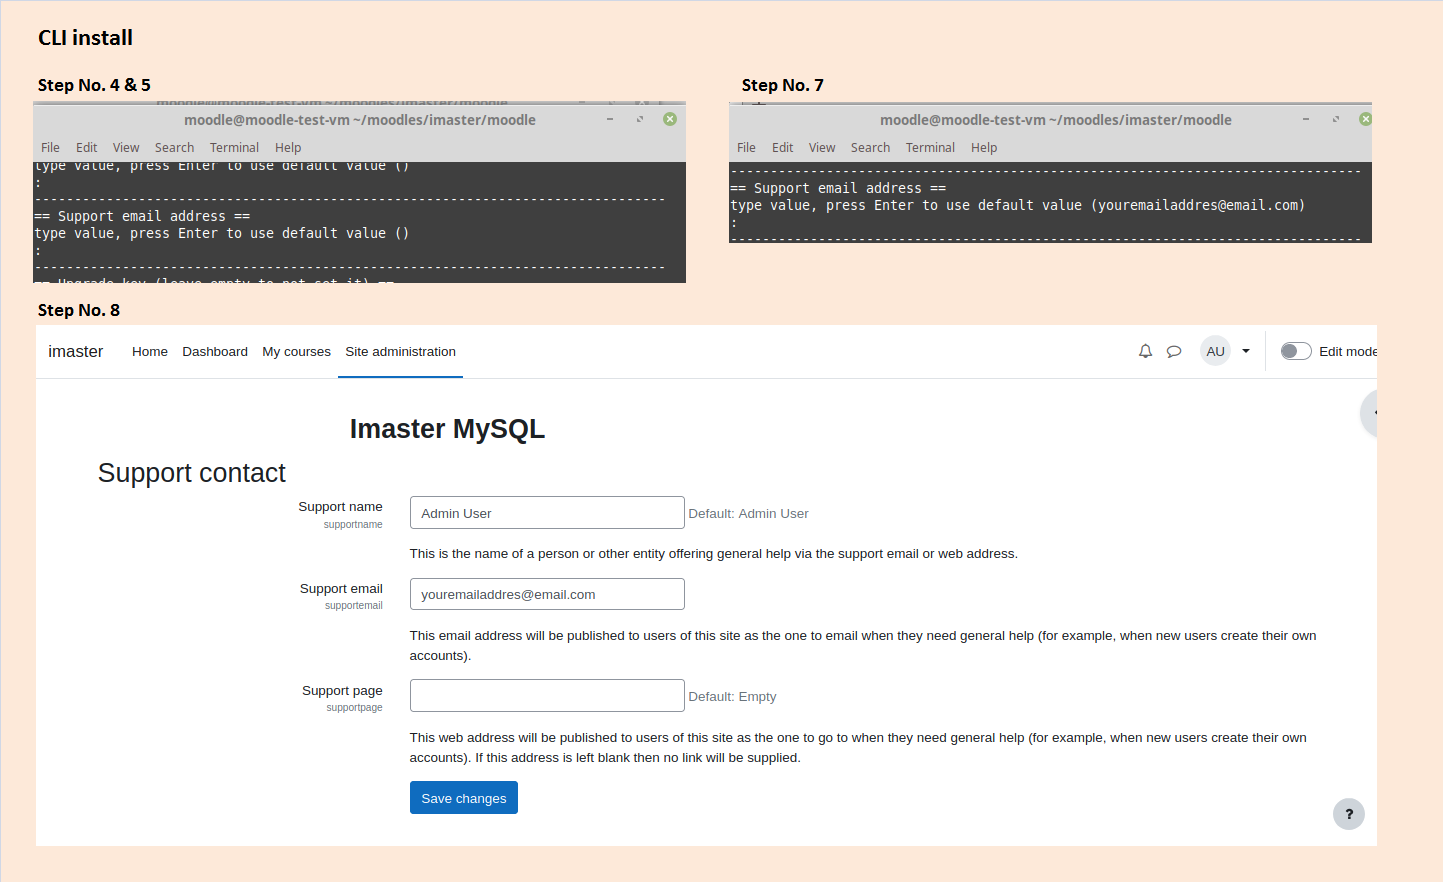Open File menu in Step 4 & 5 terminal

[50, 148]
